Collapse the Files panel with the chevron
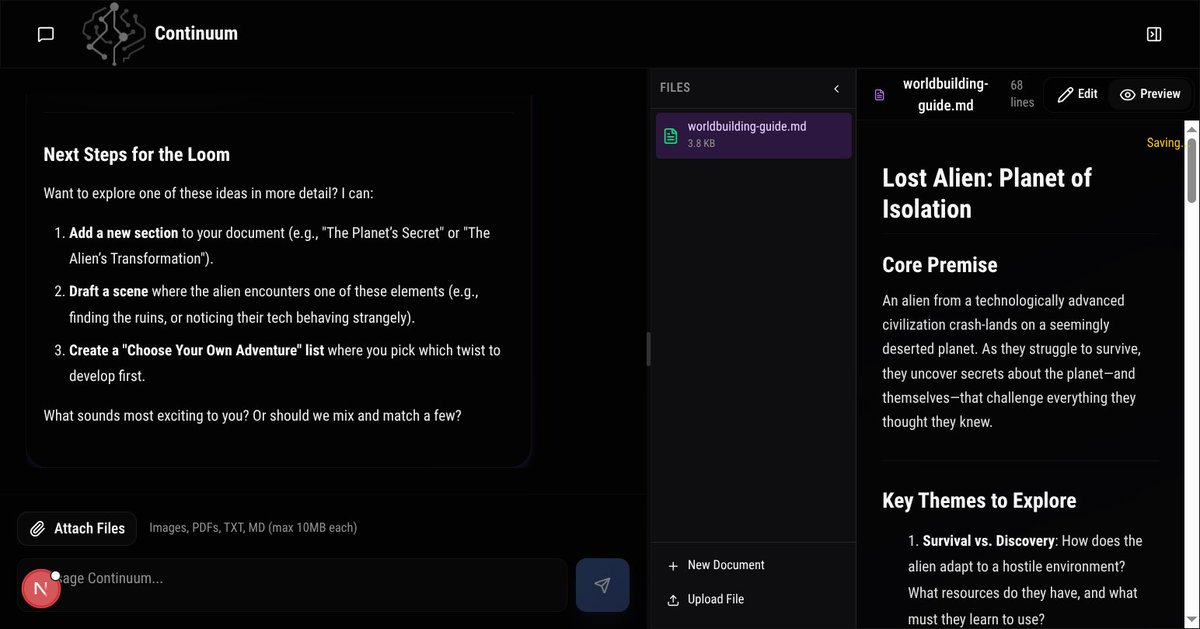 click(837, 88)
